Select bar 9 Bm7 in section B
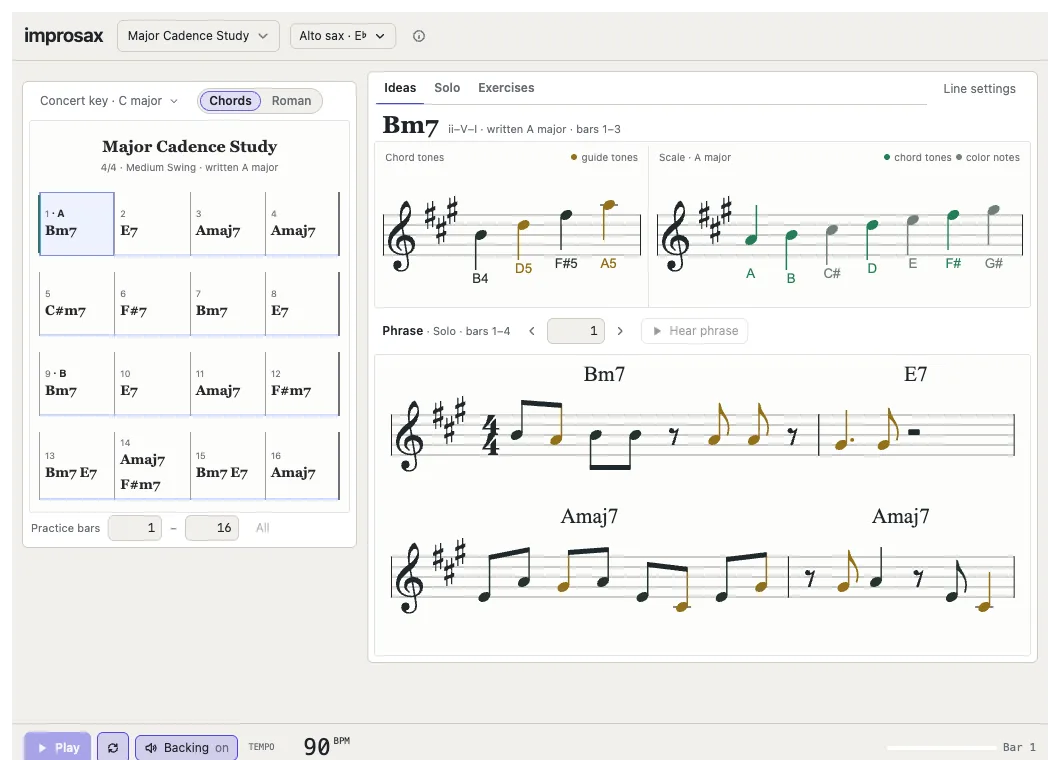The image size is (1060, 760). click(x=76, y=383)
